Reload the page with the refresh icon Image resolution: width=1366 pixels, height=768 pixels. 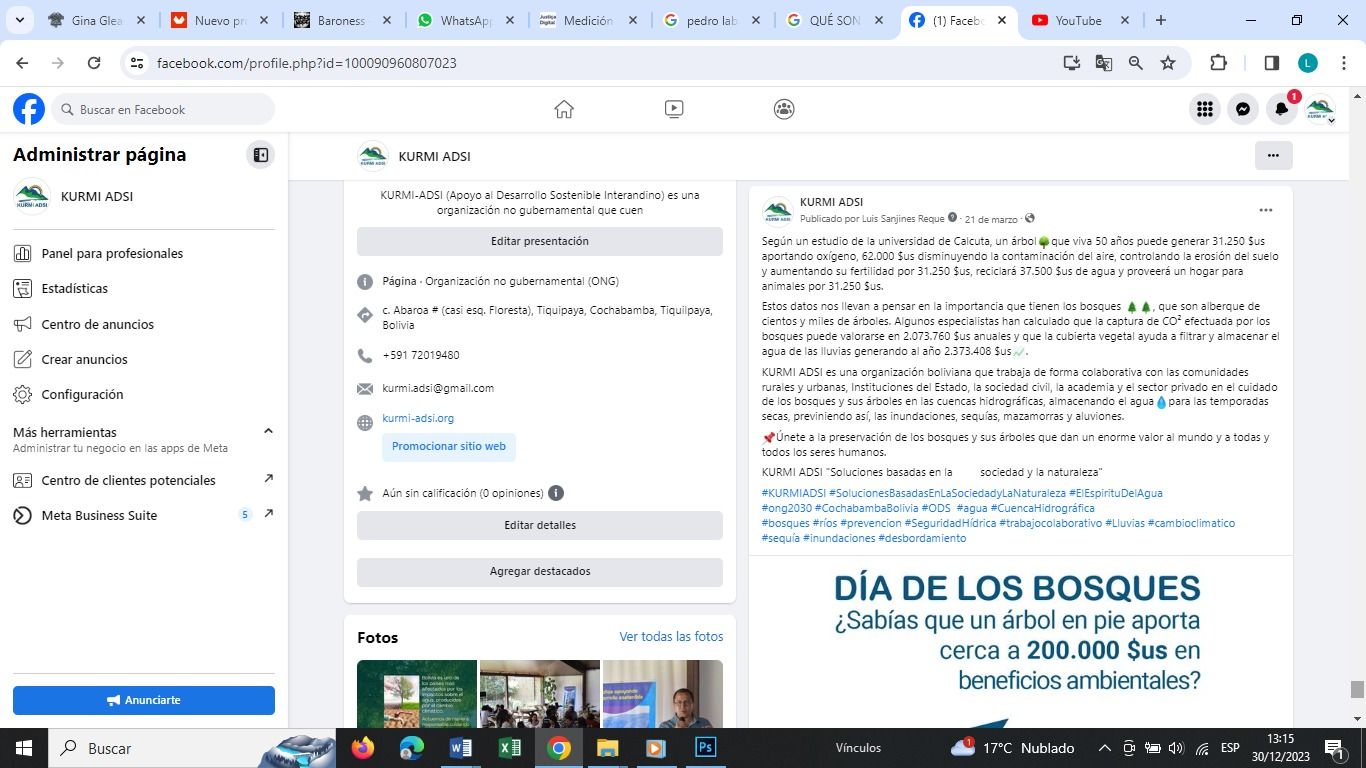94,62
